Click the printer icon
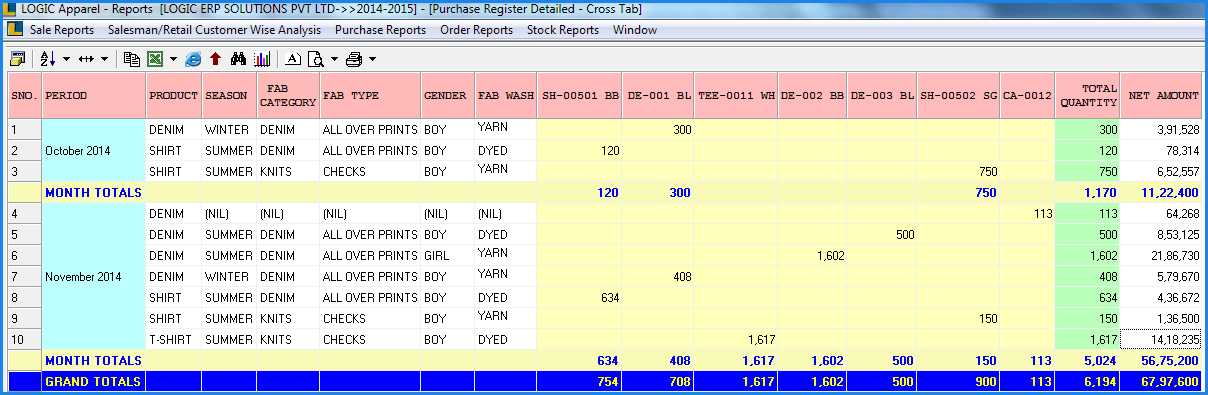The height and width of the screenshot is (395, 1208). (354, 59)
